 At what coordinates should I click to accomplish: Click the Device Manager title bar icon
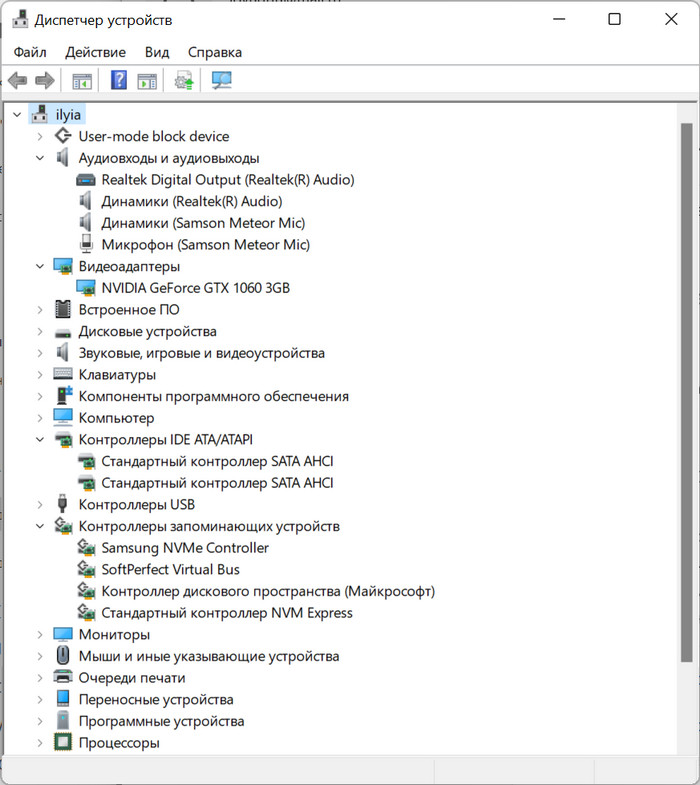[20, 20]
